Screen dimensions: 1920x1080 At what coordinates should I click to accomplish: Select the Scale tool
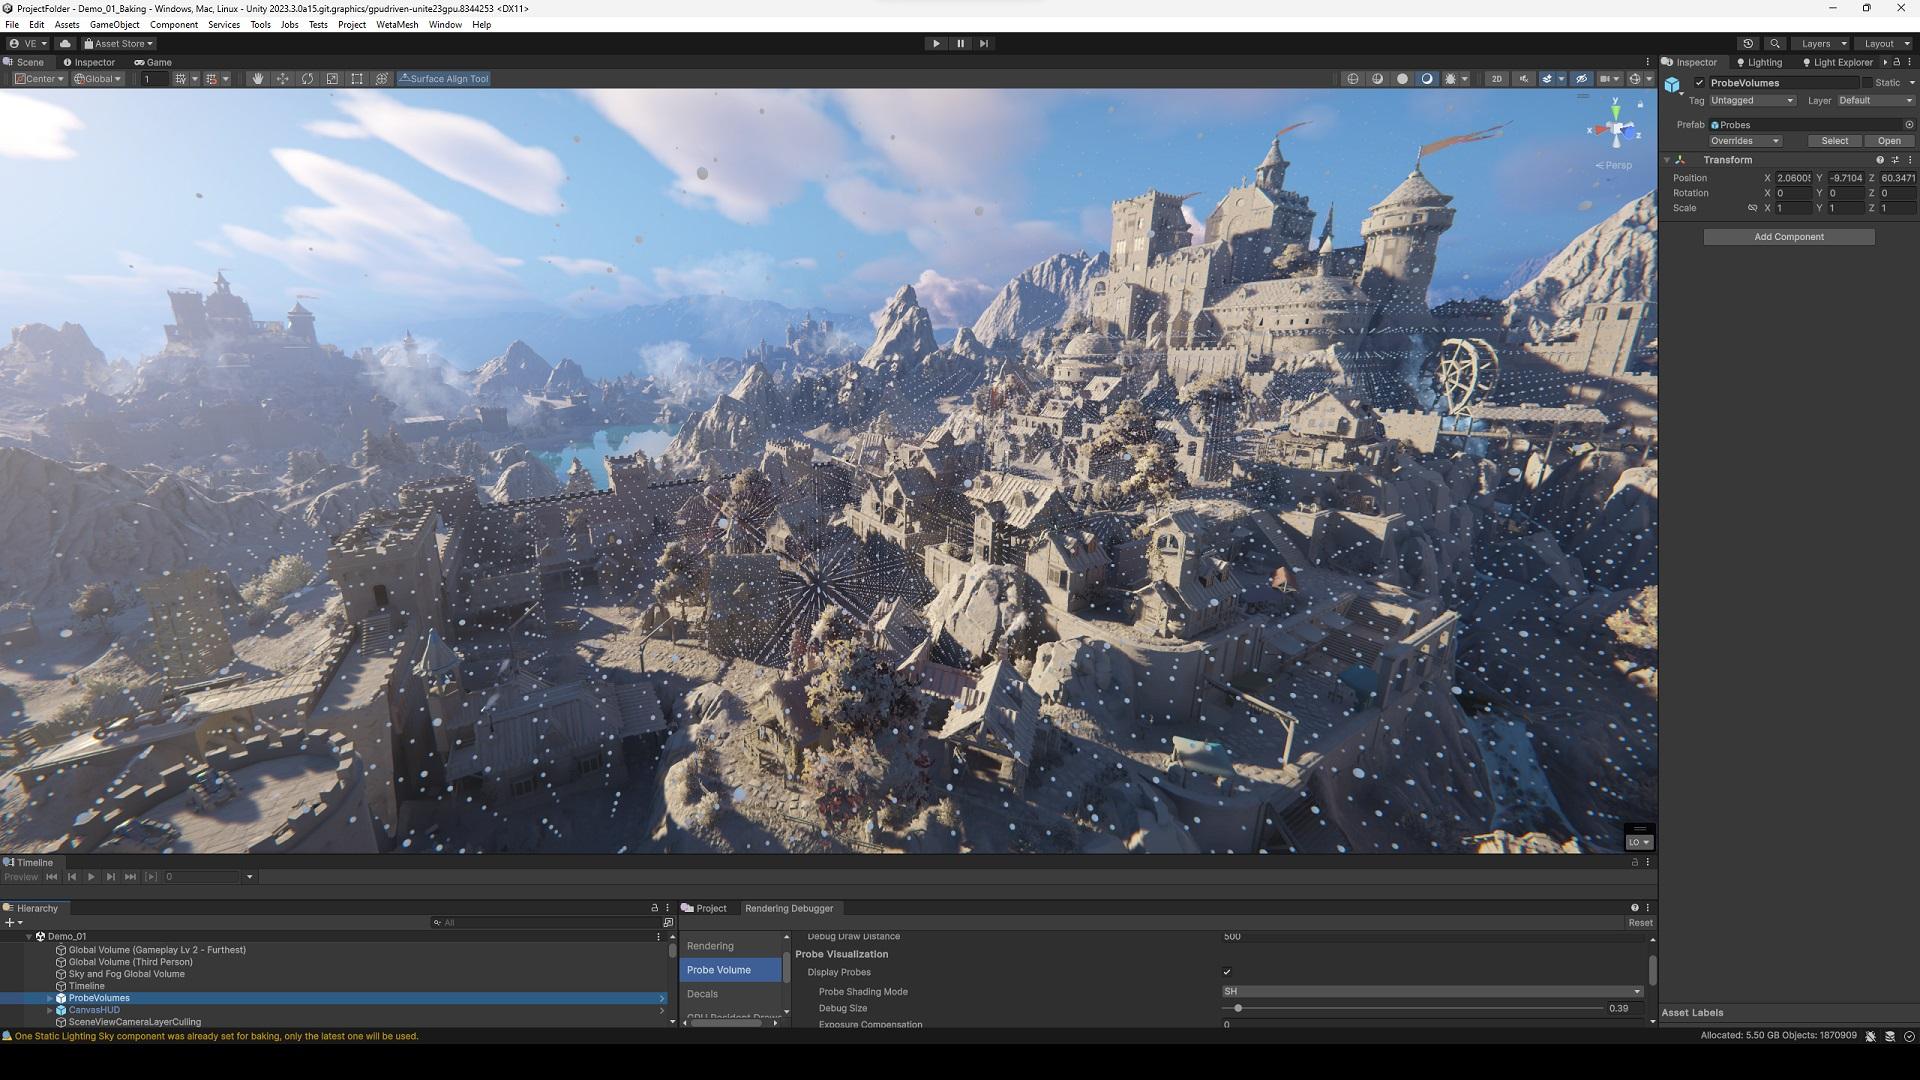point(332,79)
